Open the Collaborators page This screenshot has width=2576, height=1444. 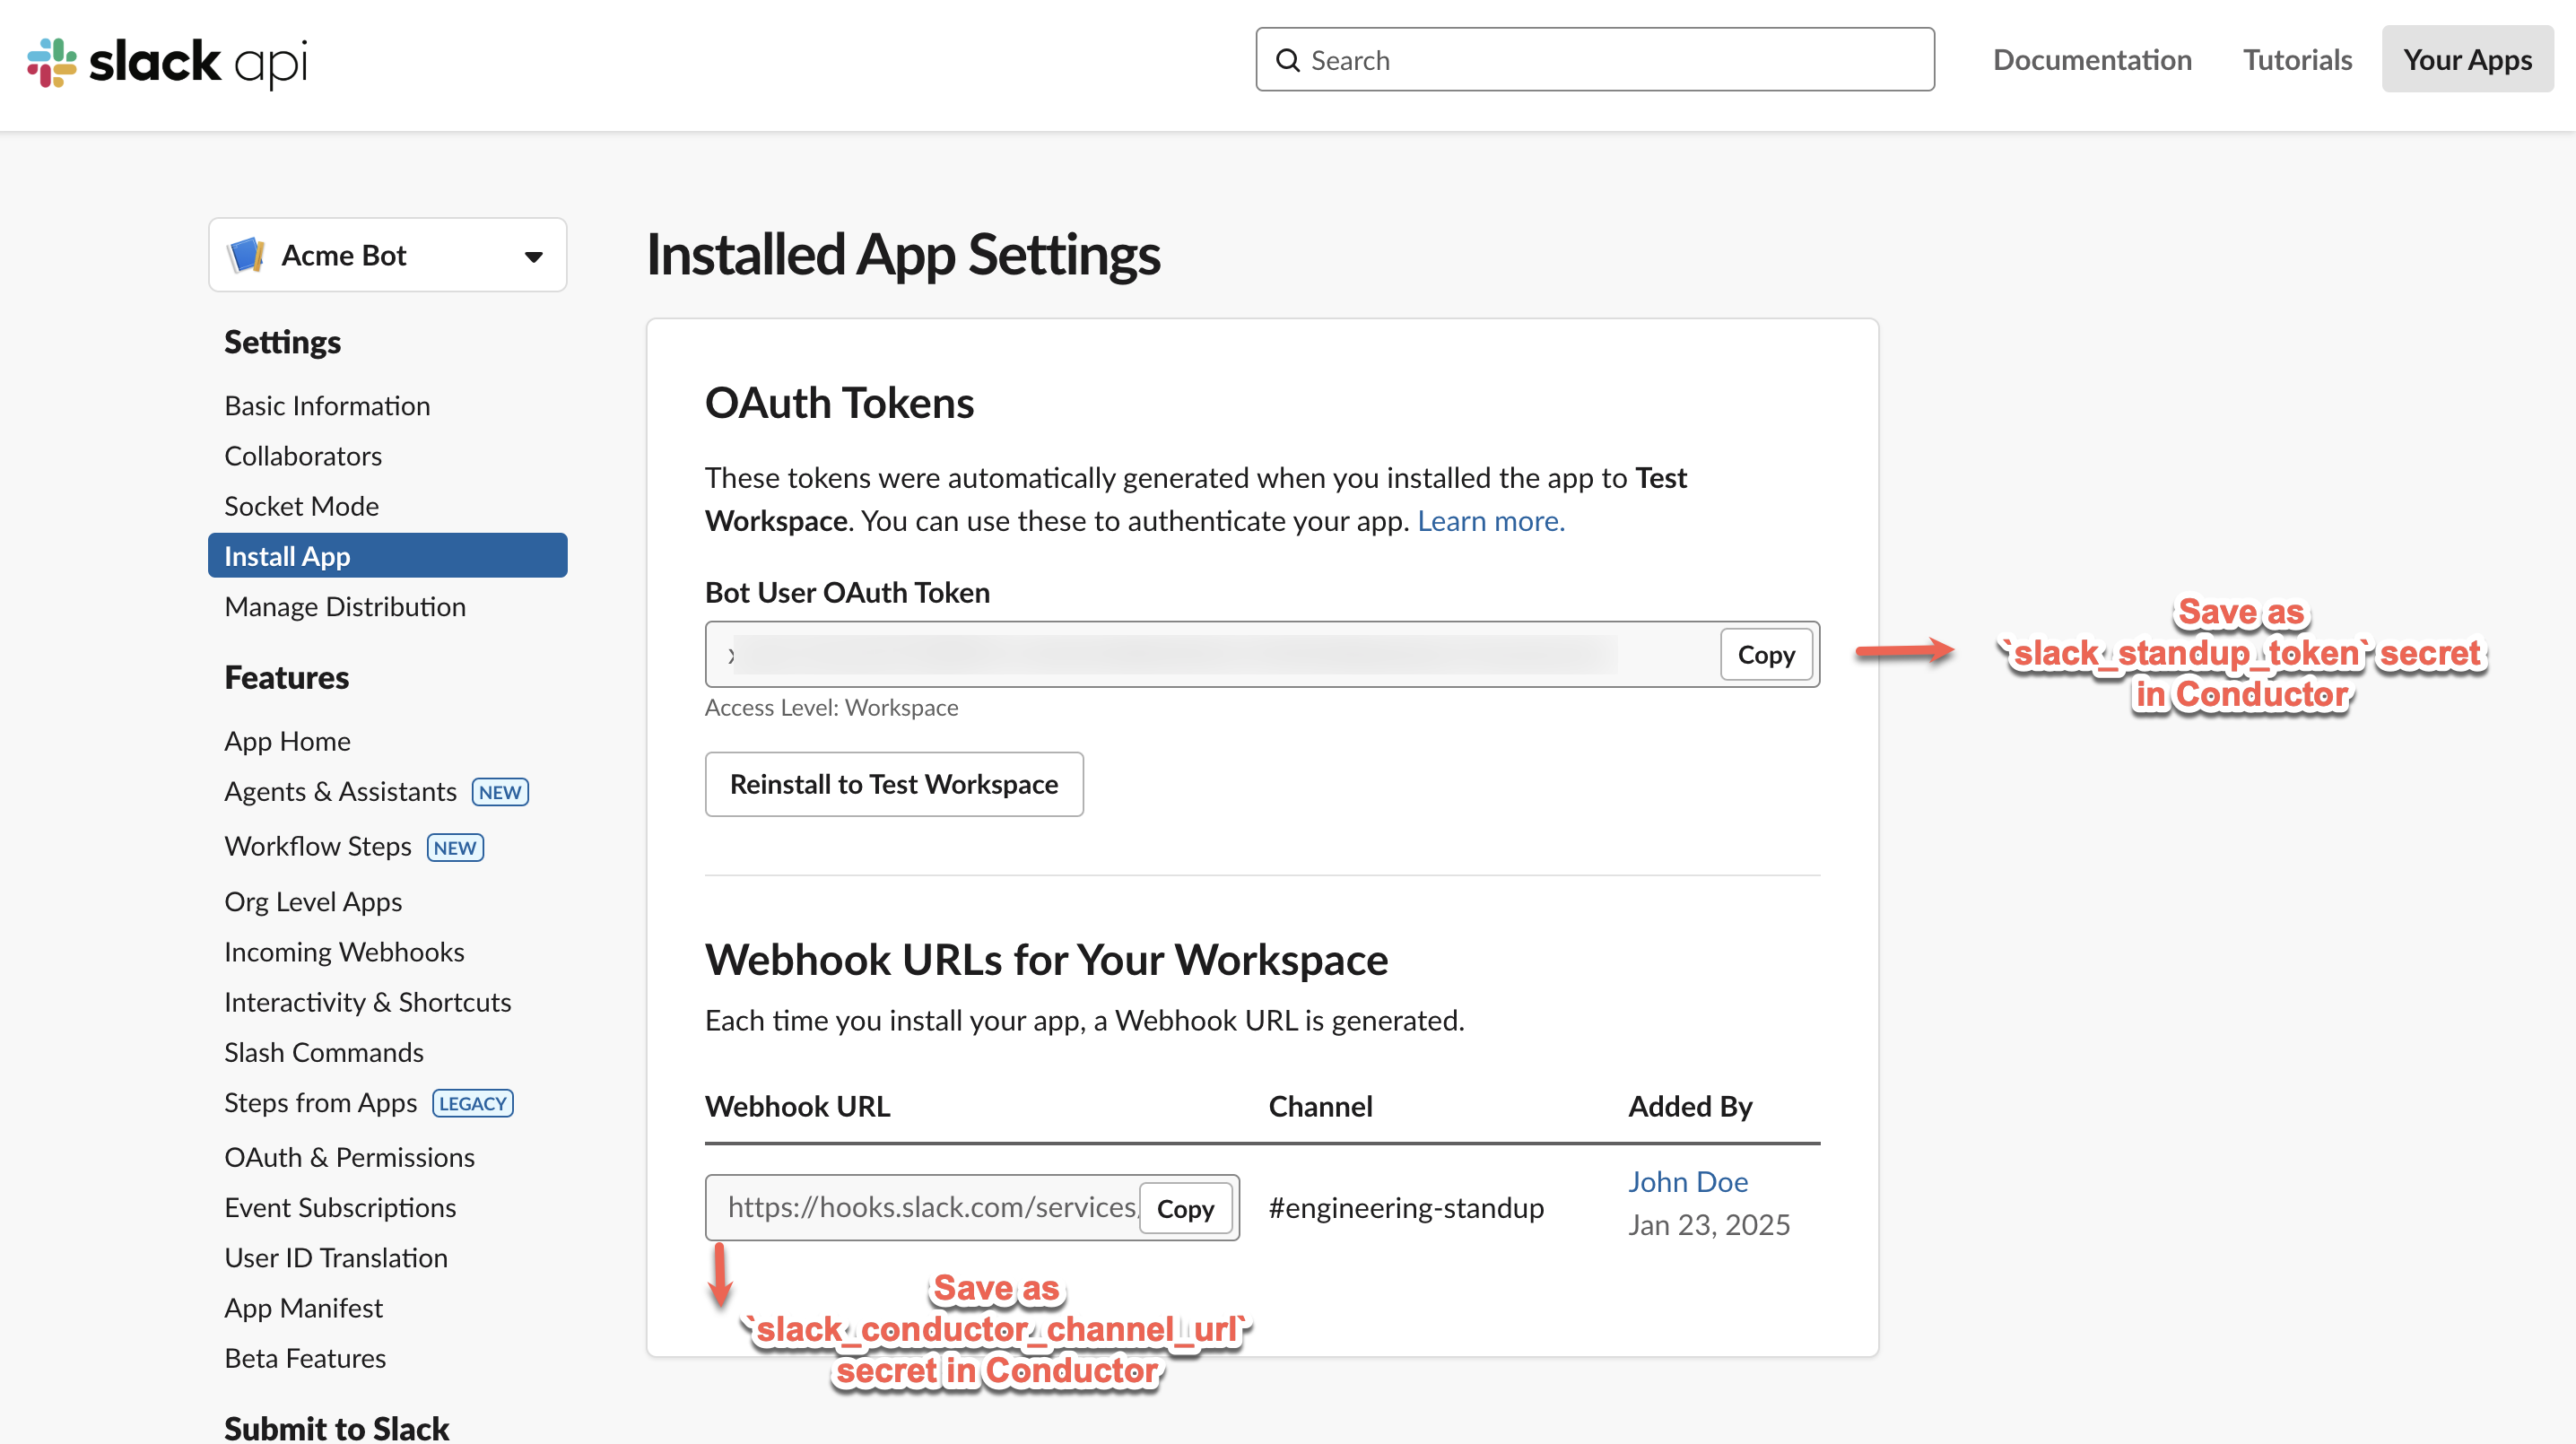[x=303, y=455]
